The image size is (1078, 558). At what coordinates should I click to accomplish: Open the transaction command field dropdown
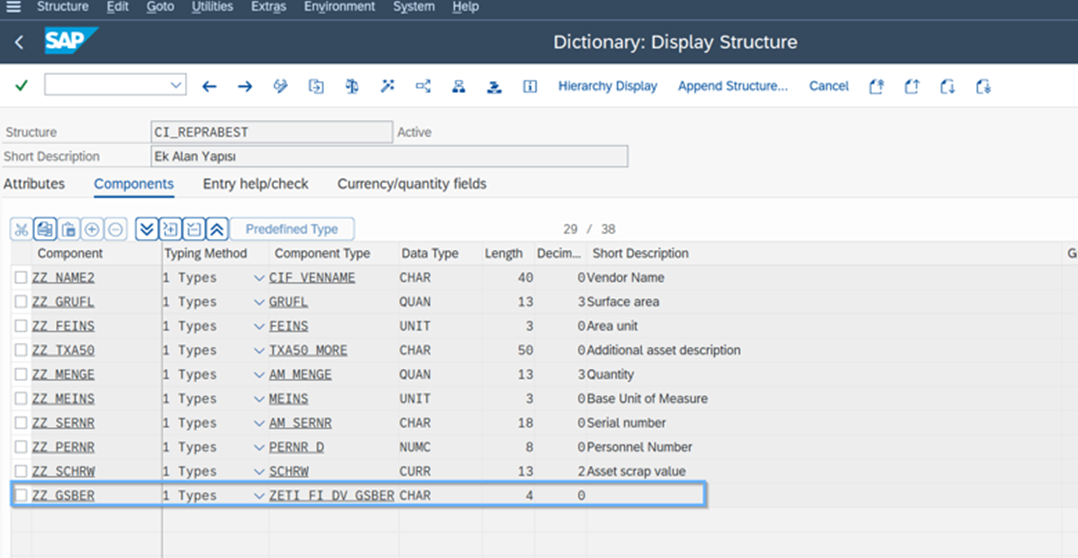176,86
